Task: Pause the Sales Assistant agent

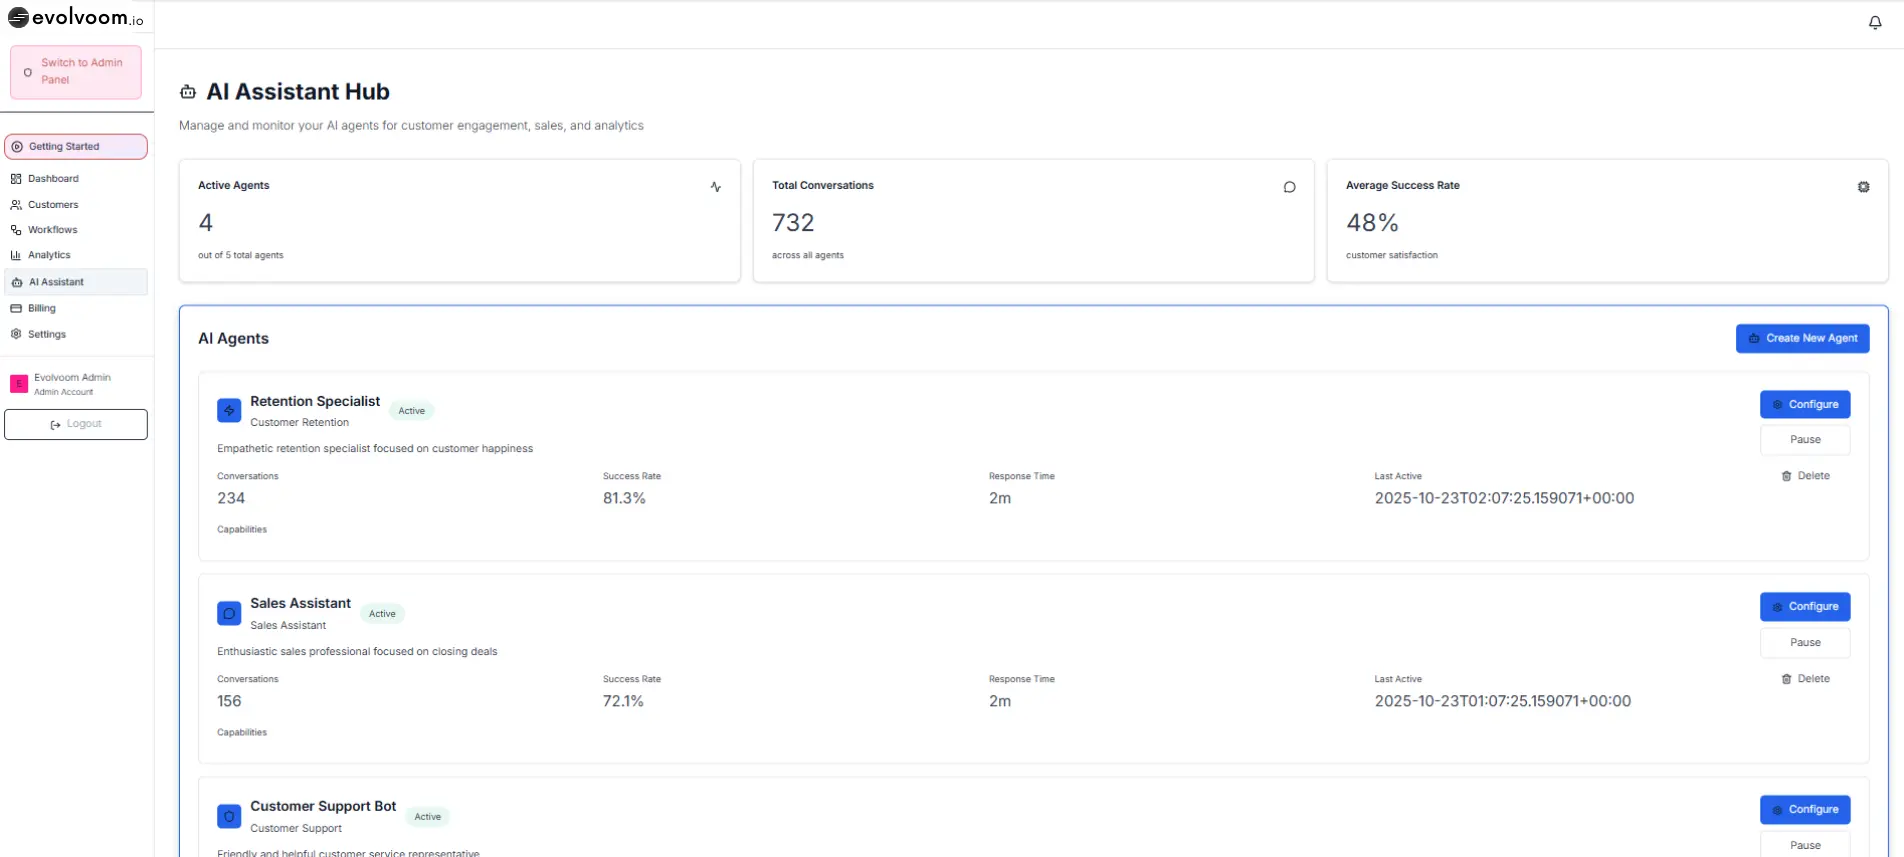Action: point(1805,643)
